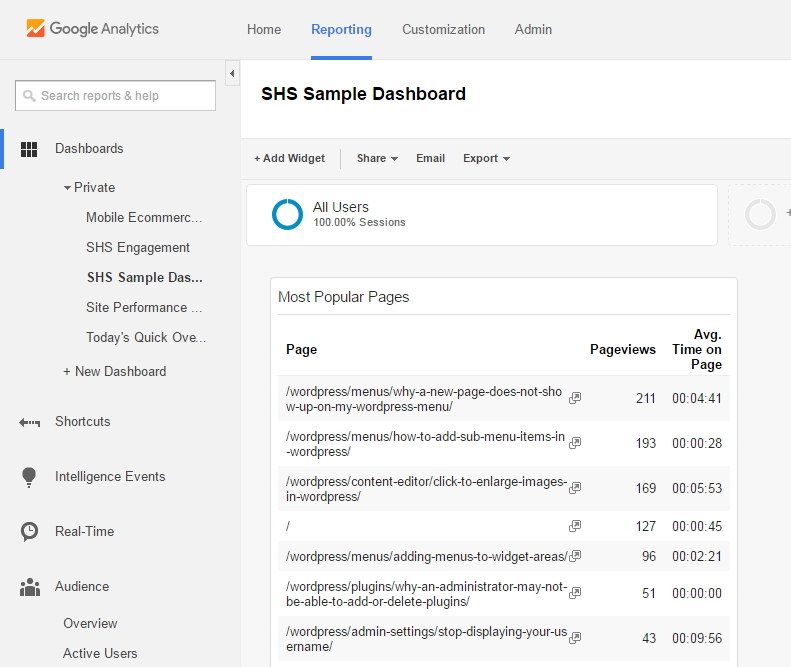
Task: Open external link for why-a-new-page-does-not-show-up page
Action: 575,398
